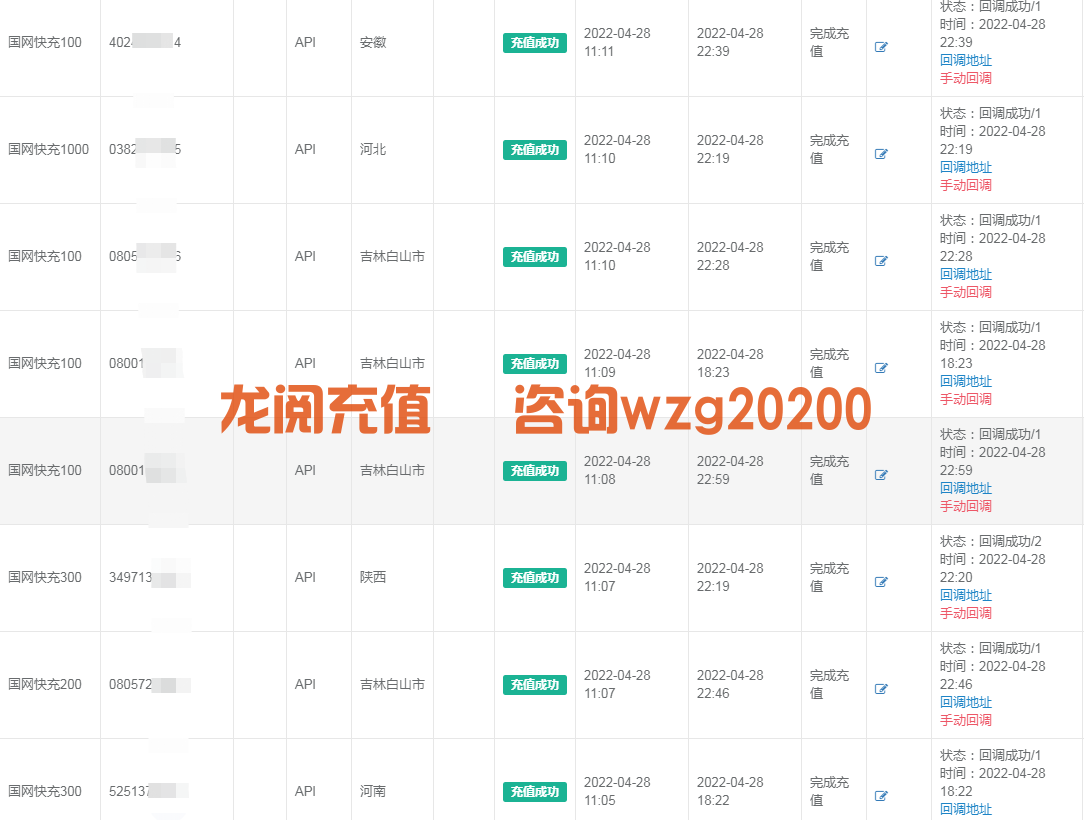Open 回调地址 link under callback time 22:46

(966, 702)
